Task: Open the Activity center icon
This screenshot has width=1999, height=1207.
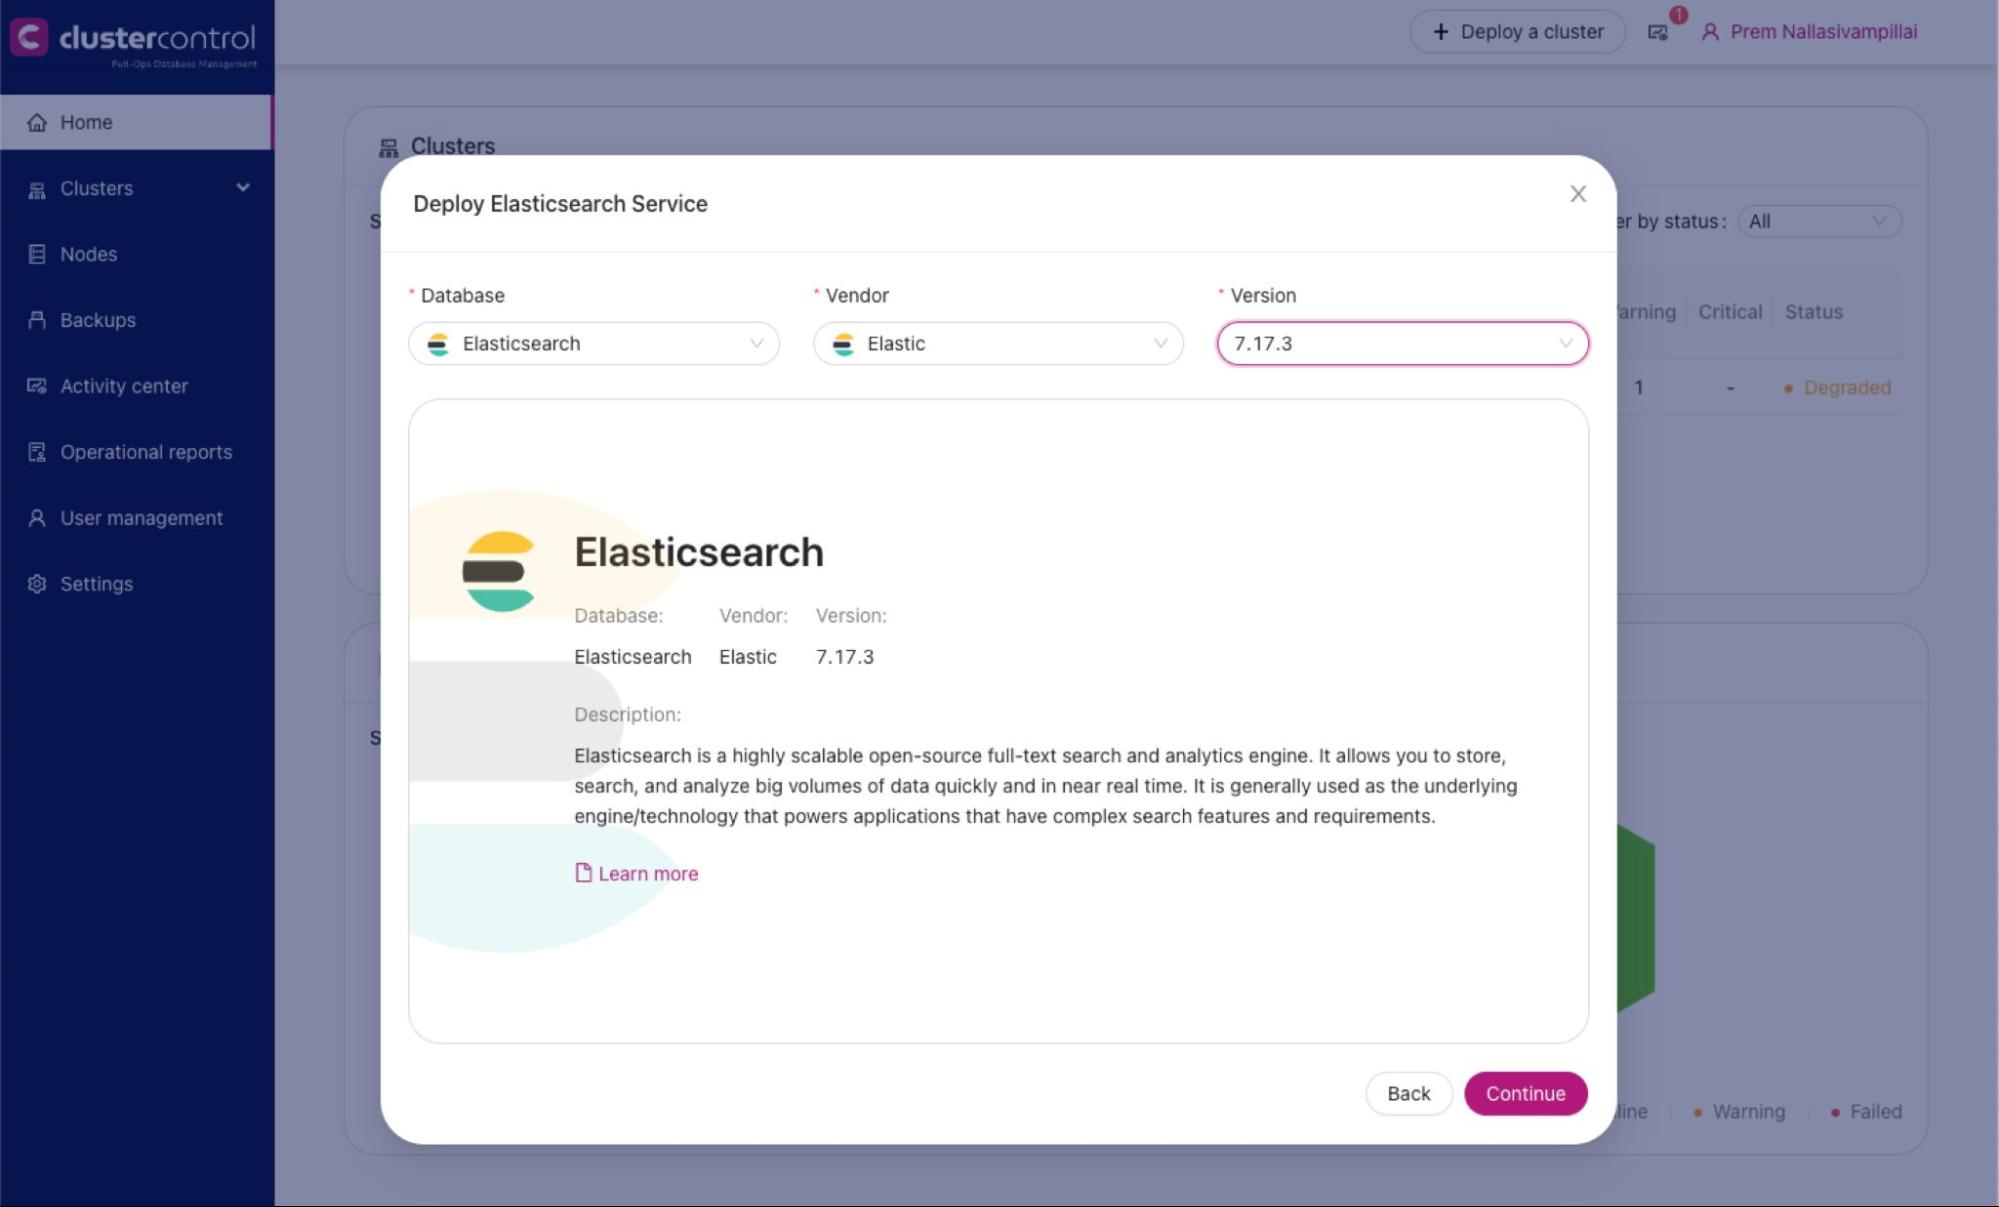Action: coord(36,386)
